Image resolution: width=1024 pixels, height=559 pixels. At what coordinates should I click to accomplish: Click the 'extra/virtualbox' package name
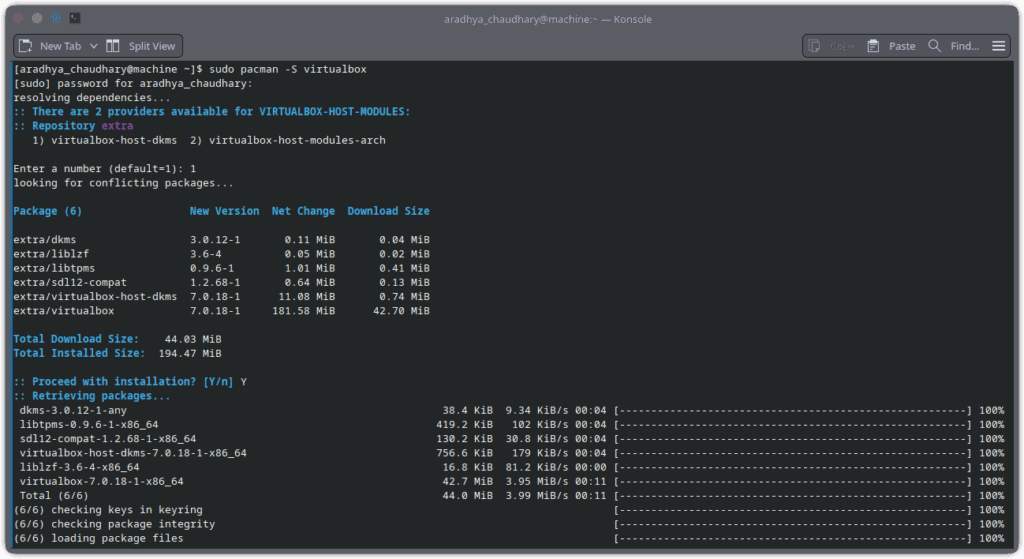(x=63, y=311)
